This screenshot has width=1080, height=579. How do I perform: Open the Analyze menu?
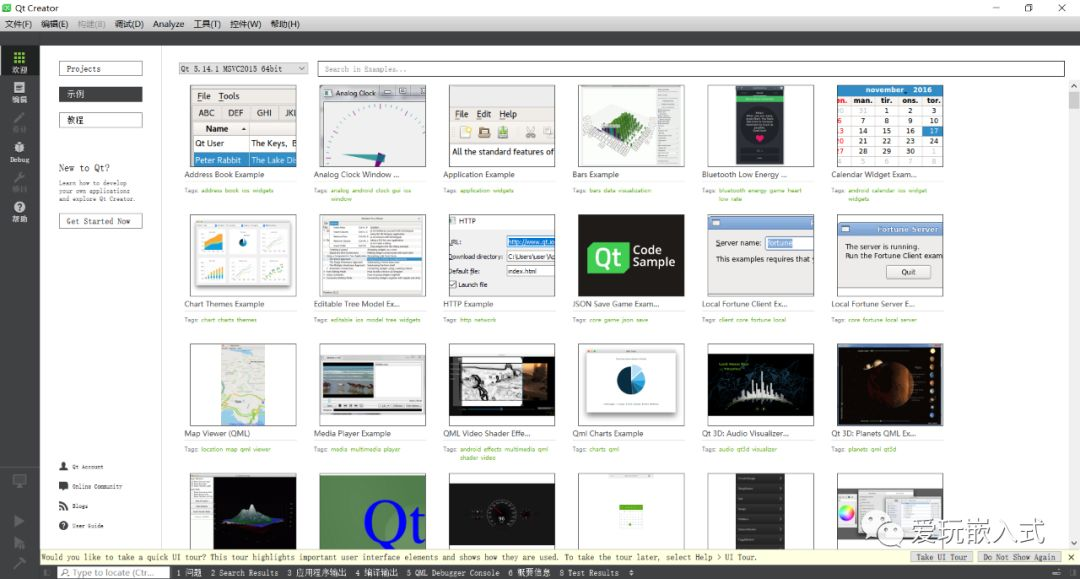coord(168,23)
